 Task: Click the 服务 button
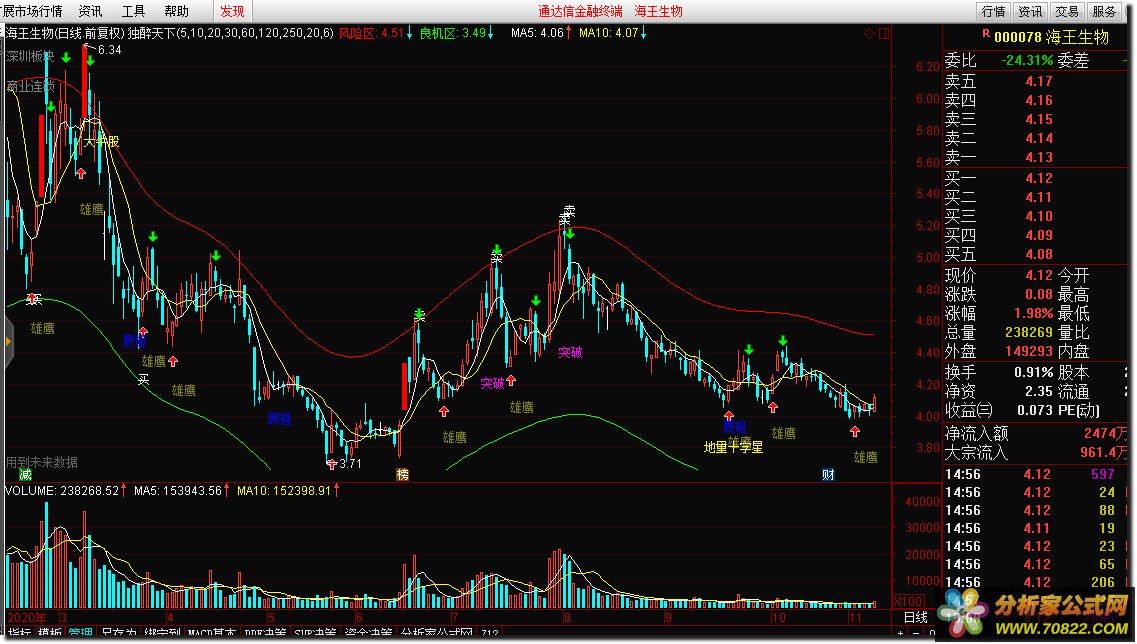tap(1104, 11)
